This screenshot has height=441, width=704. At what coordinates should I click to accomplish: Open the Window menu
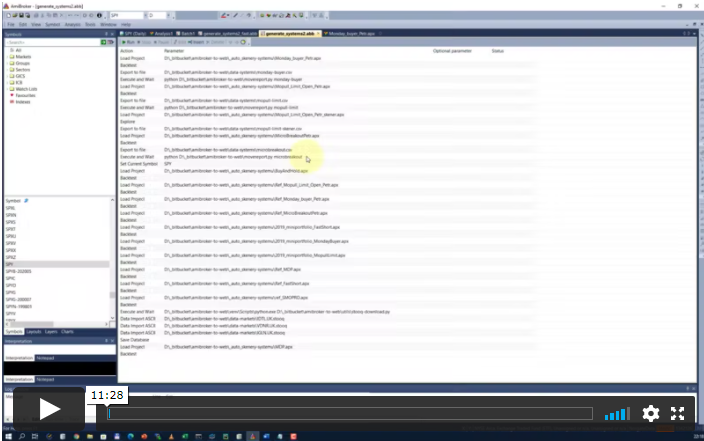[108, 24]
